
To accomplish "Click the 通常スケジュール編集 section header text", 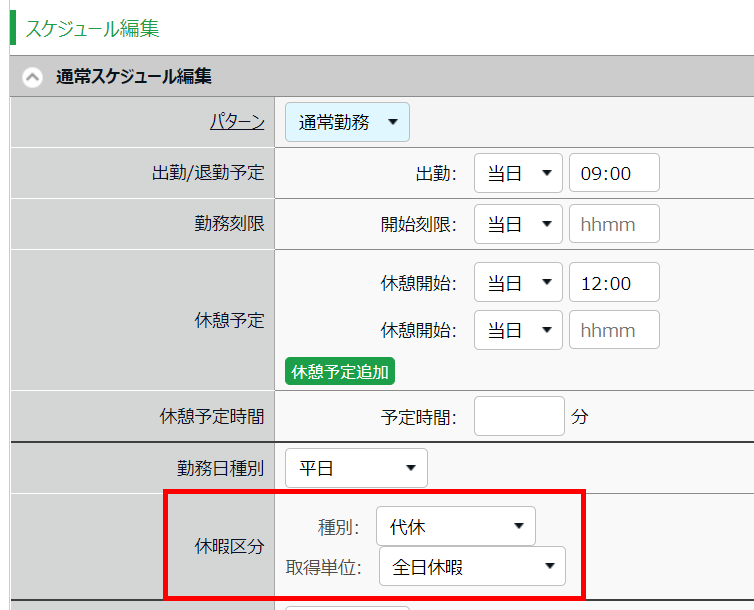I will coord(133,77).
